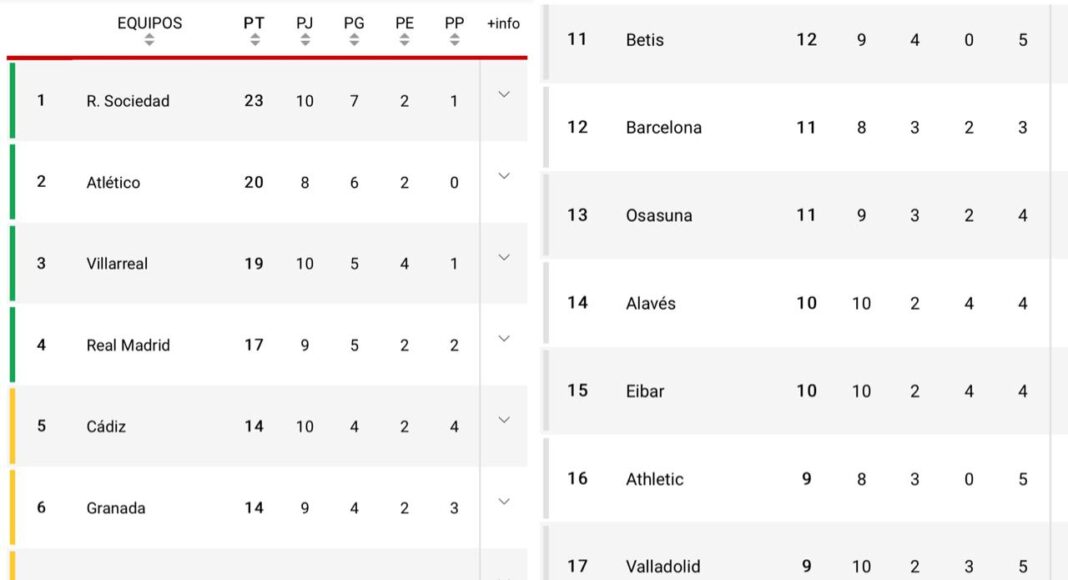Expand Atlético row info chevron
Viewport: 1068px width, 580px height.
(x=504, y=176)
